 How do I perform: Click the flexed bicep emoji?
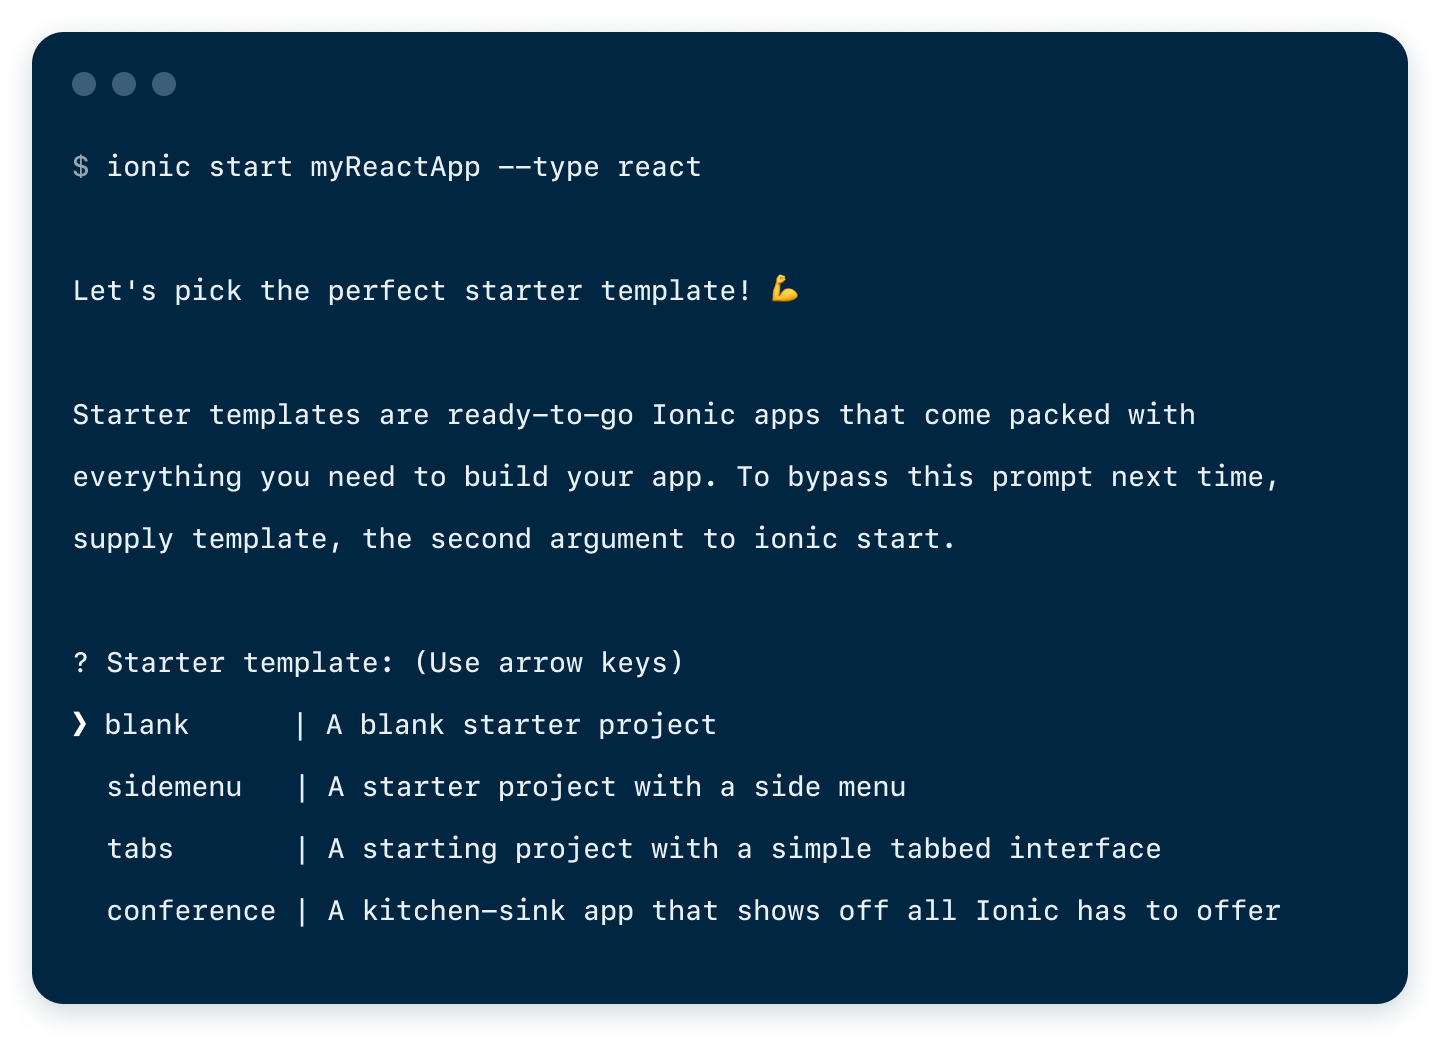click(x=785, y=290)
